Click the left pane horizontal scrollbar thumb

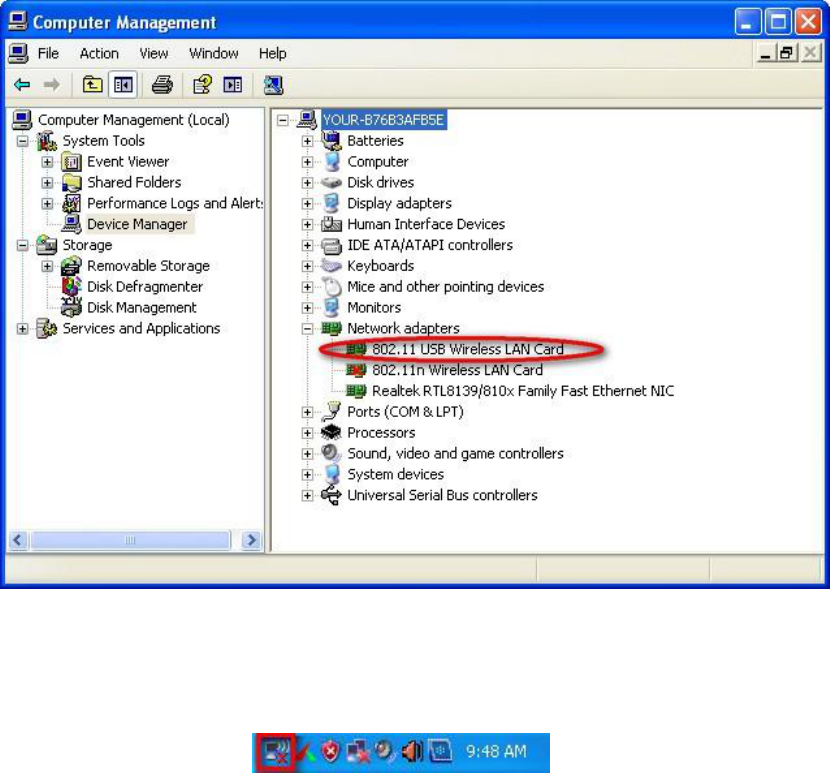[x=130, y=540]
